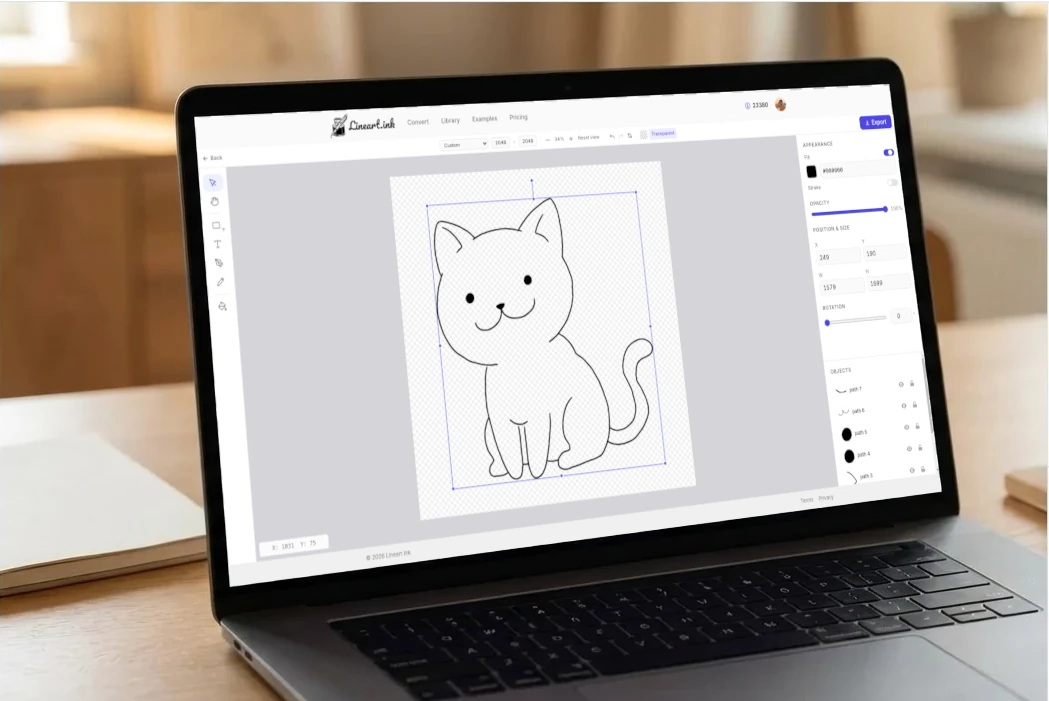Click the black fill color swatch

tap(812, 172)
